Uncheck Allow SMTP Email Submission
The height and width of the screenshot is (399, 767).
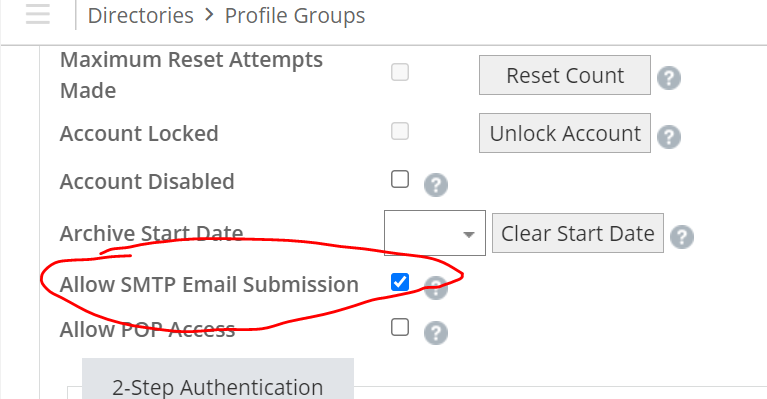click(400, 282)
